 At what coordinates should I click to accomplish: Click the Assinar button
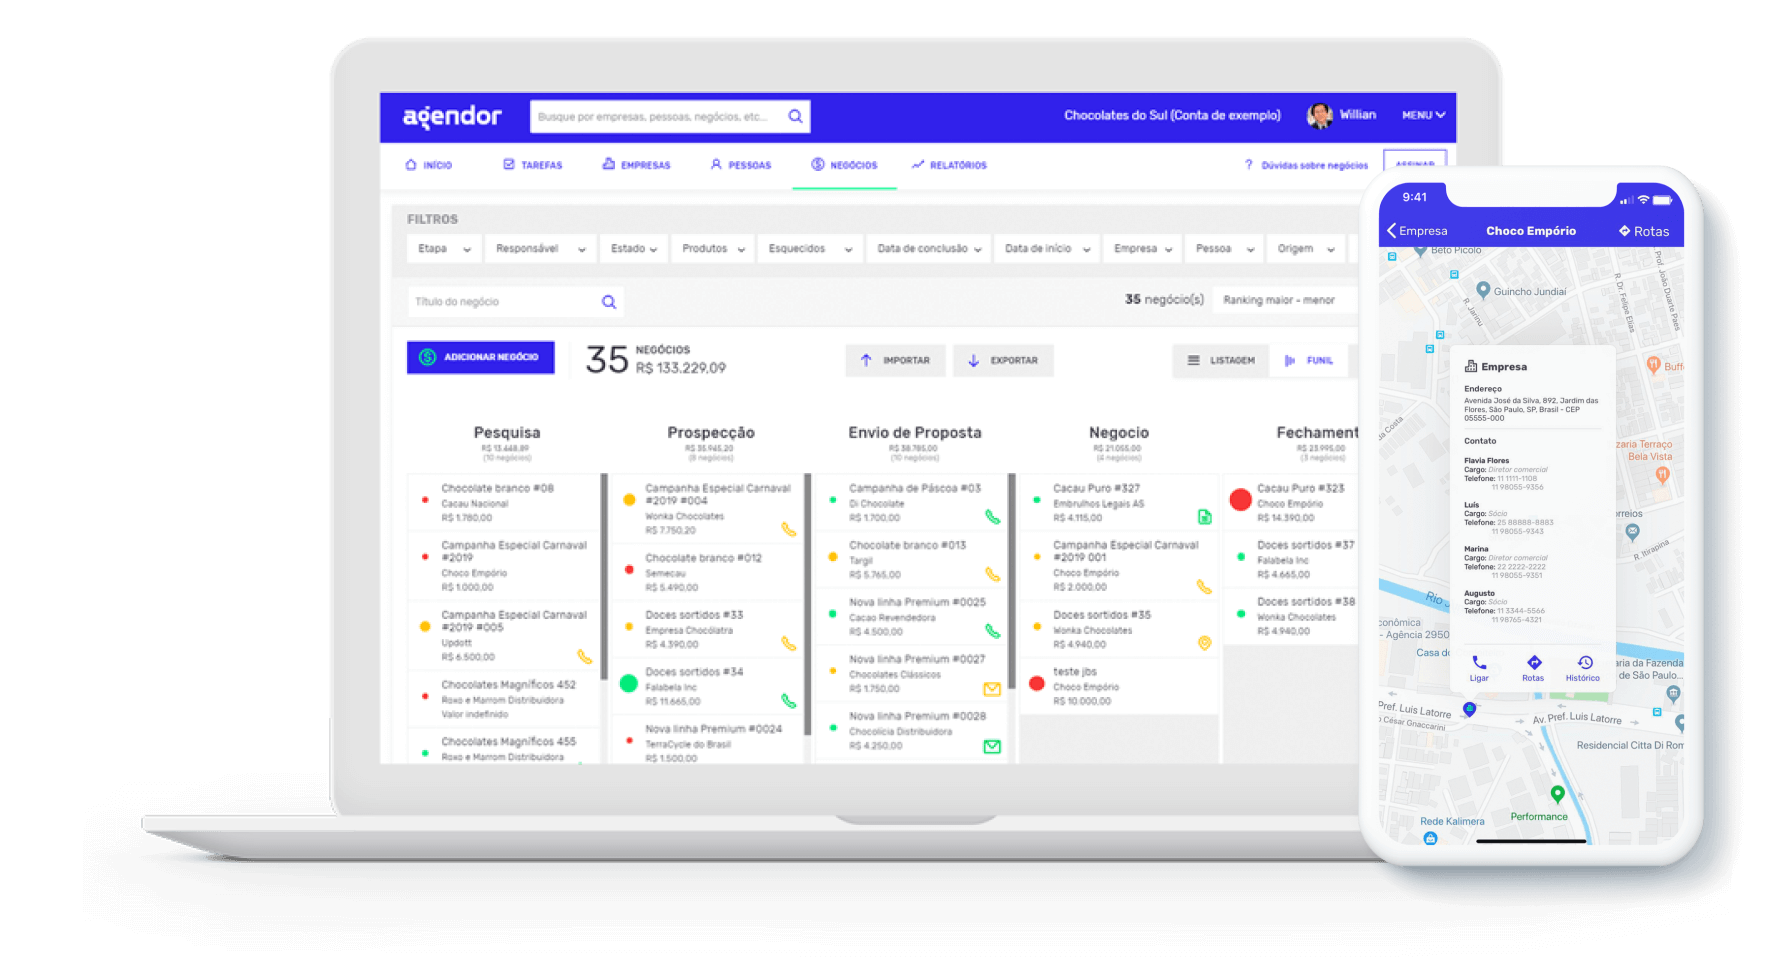pos(1415,162)
